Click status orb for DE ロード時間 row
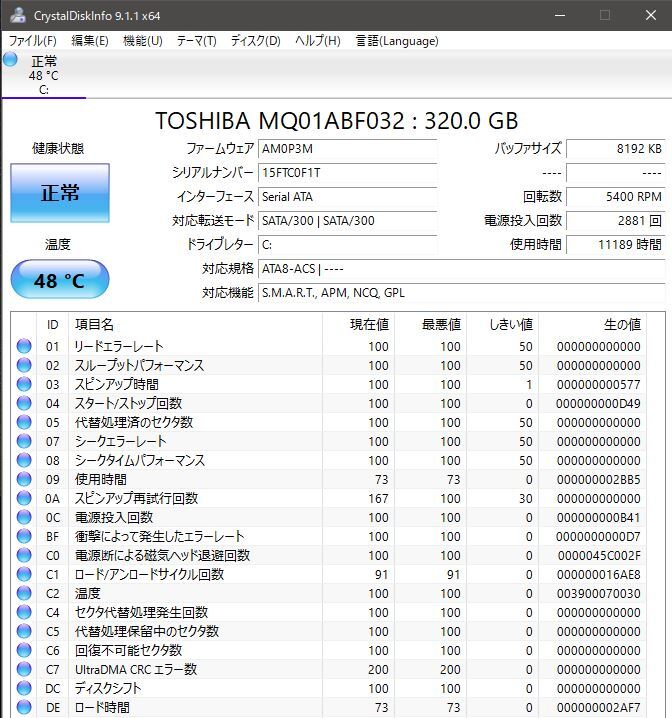The image size is (672, 718). coord(24,707)
